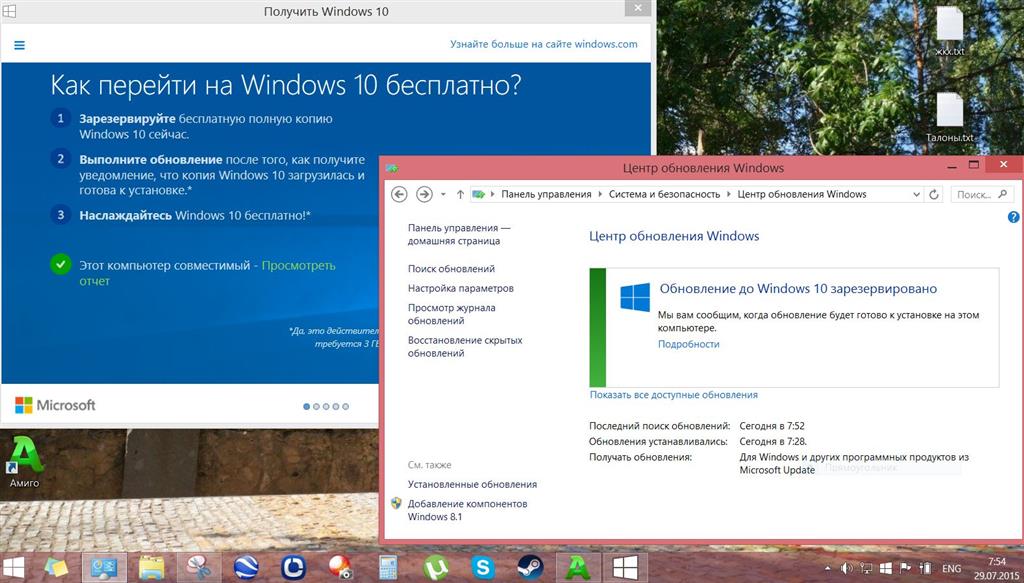Click 'Поиск обновлений' in the sidebar
Viewport: 1024px width, 583px height.
click(451, 268)
